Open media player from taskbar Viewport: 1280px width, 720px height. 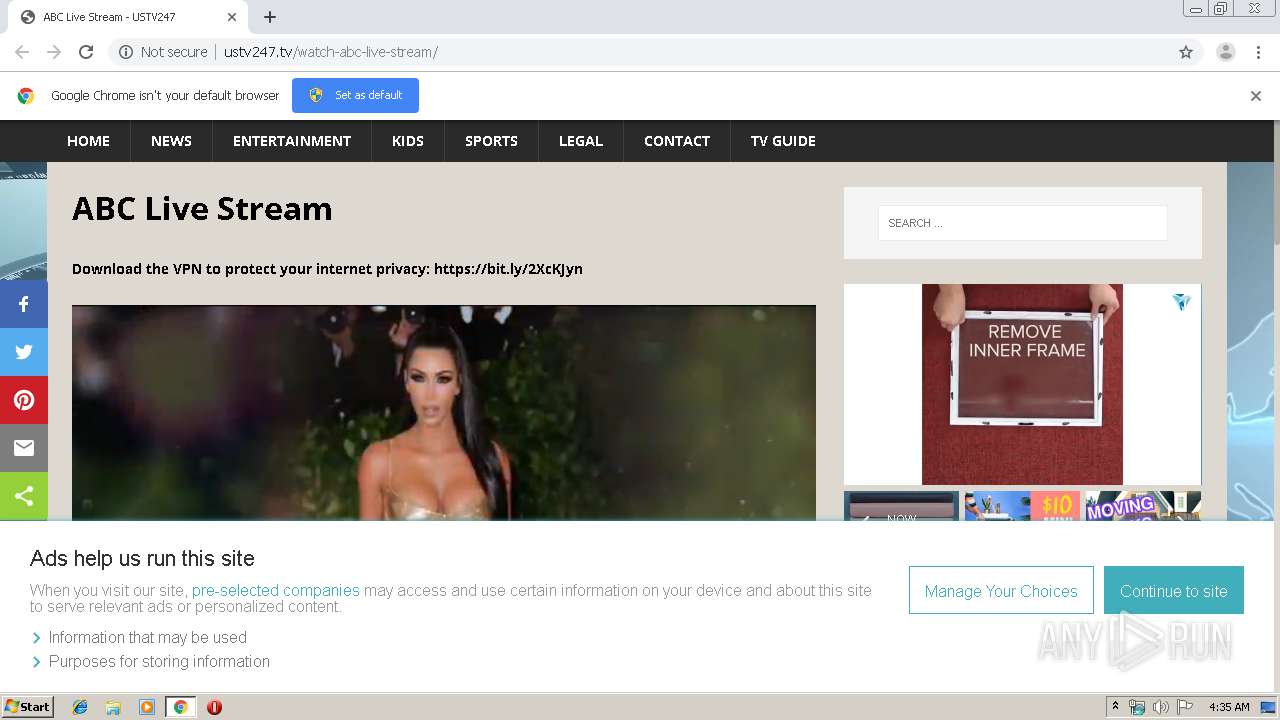click(x=147, y=707)
